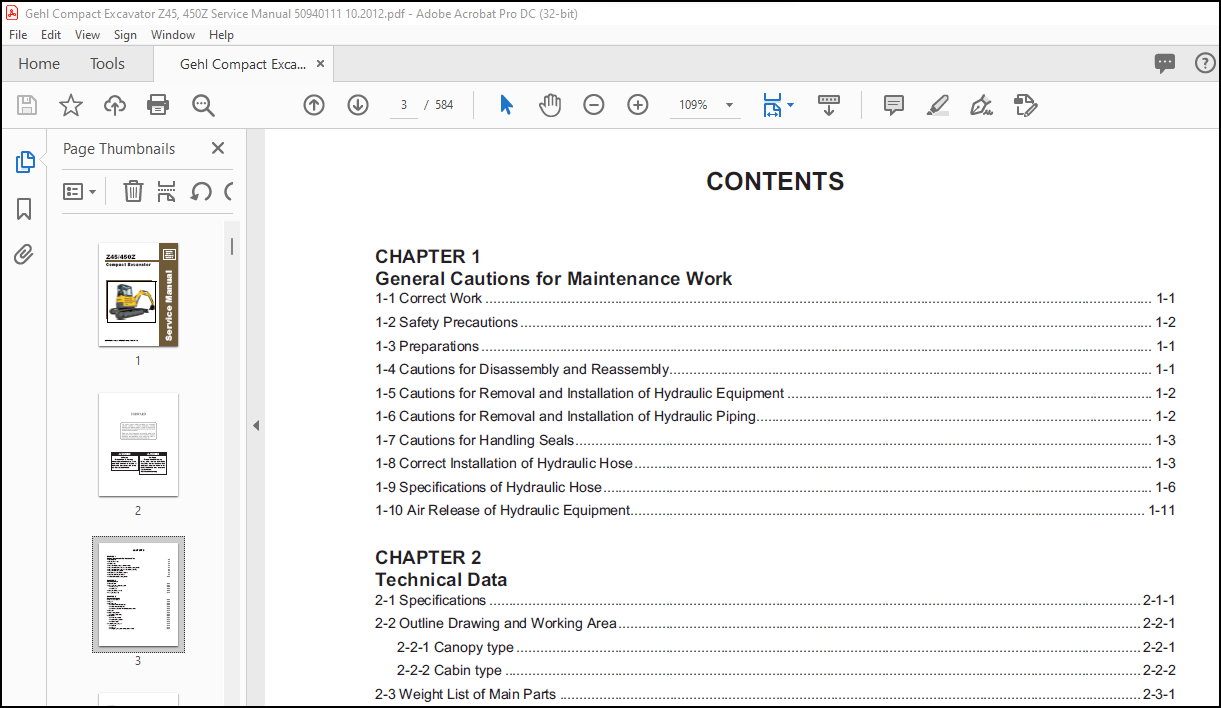The height and width of the screenshot is (708, 1221).
Task: Open the Edit menu
Action: click(51, 34)
